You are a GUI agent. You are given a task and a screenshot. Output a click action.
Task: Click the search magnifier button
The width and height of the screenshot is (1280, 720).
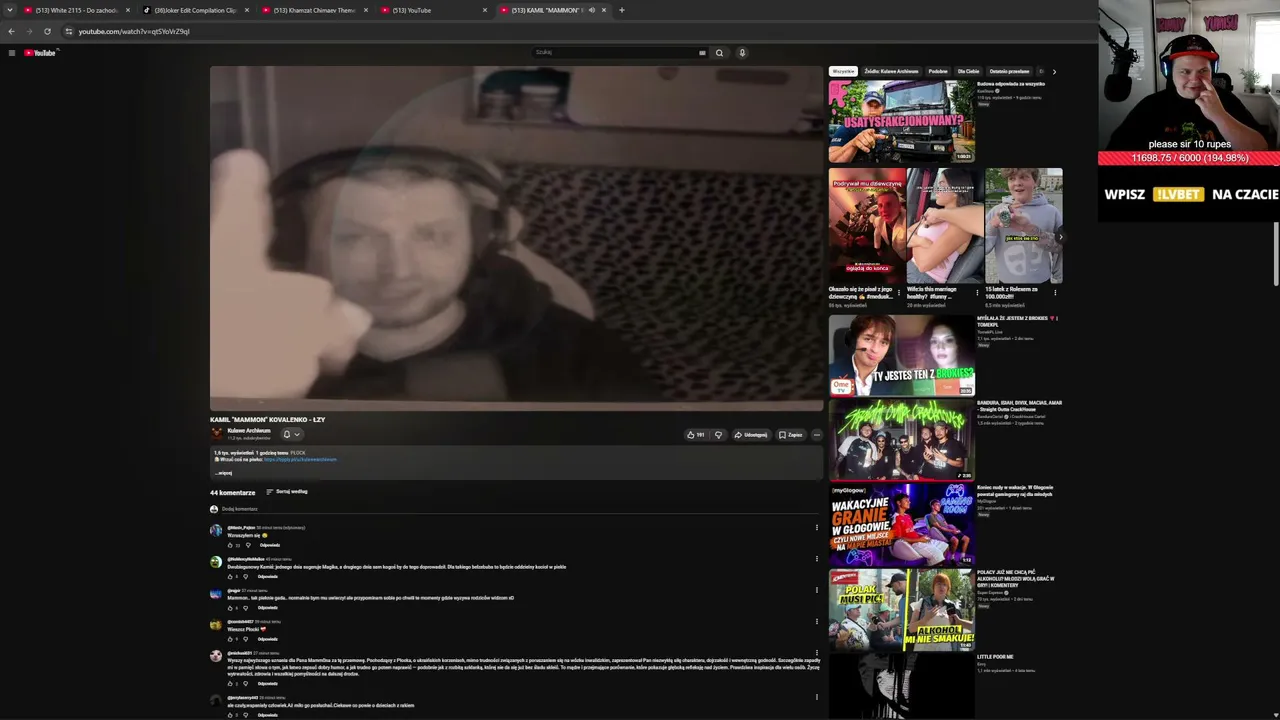pos(719,53)
